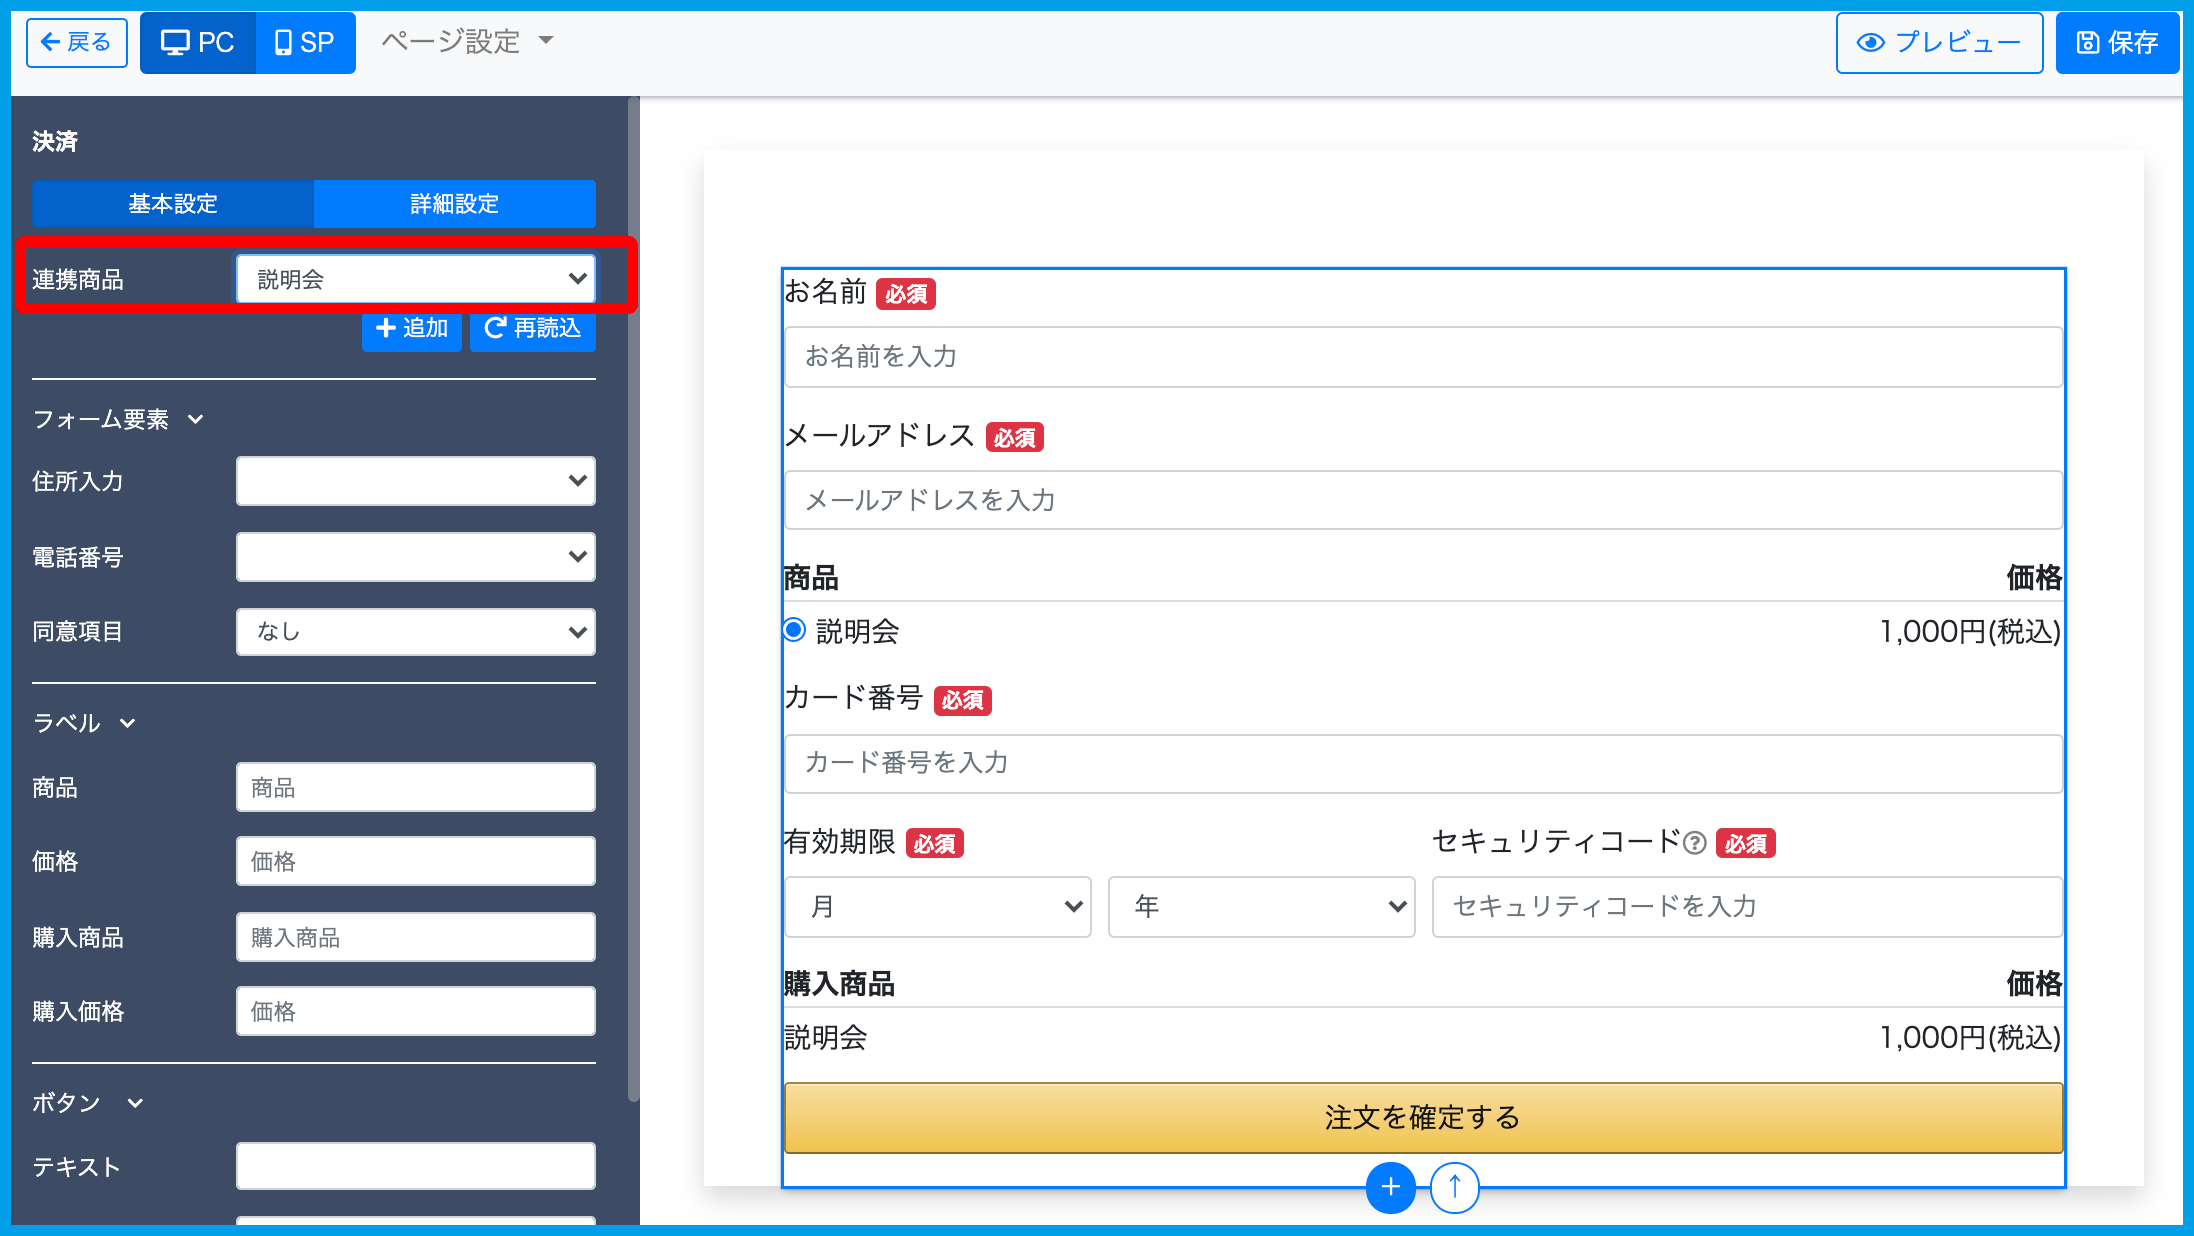The width and height of the screenshot is (2194, 1236).
Task: Click the プレビュー eye preview button
Action: pos(1938,43)
